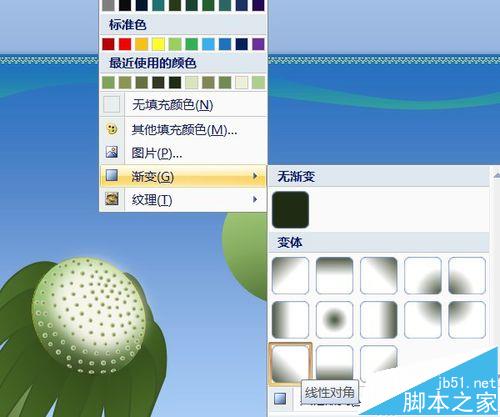The image size is (500, 417).
Task: Select the first recently used color swatch
Action: (x=108, y=82)
